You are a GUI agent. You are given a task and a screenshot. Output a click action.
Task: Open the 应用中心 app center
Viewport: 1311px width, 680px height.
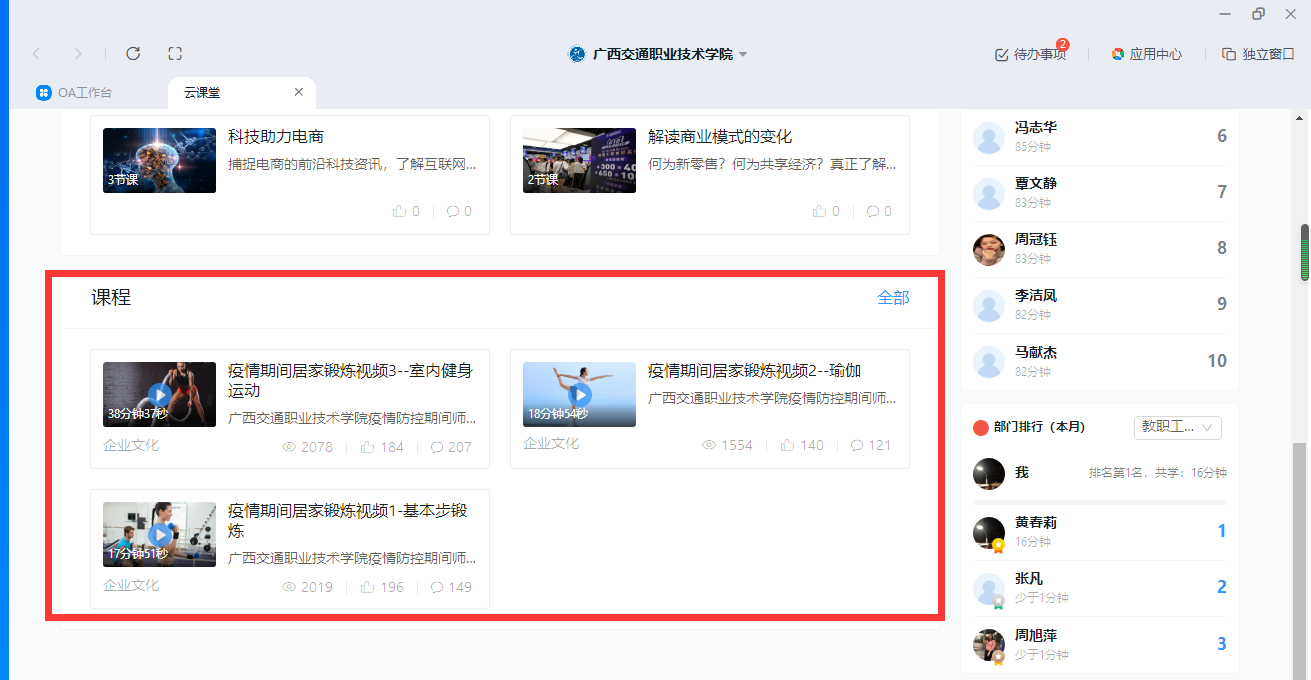pos(1146,54)
